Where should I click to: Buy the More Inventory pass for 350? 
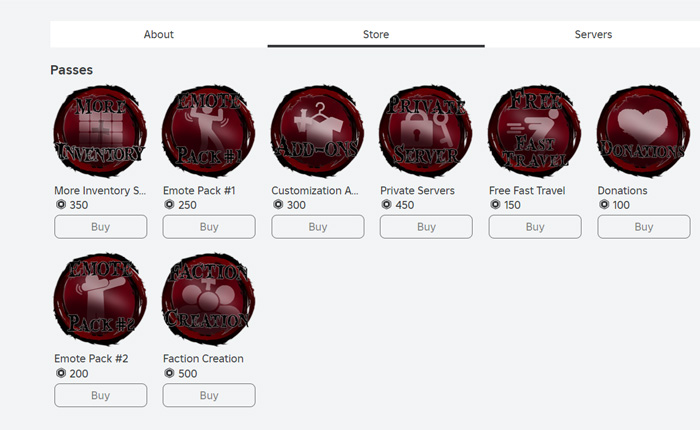point(100,227)
